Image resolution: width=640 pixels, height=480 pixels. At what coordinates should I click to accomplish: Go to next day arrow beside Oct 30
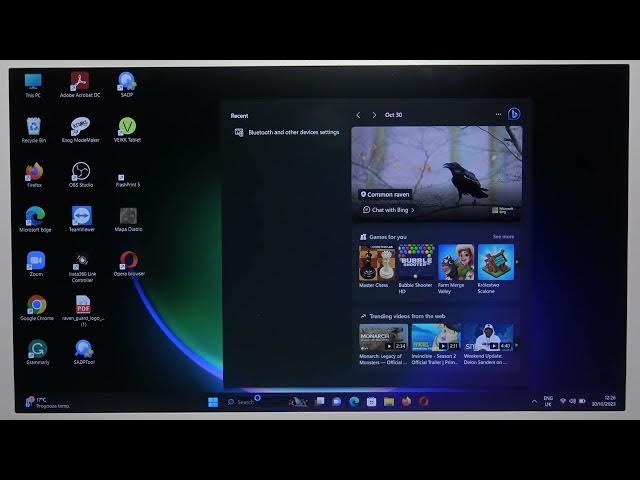pyautogui.click(x=374, y=115)
